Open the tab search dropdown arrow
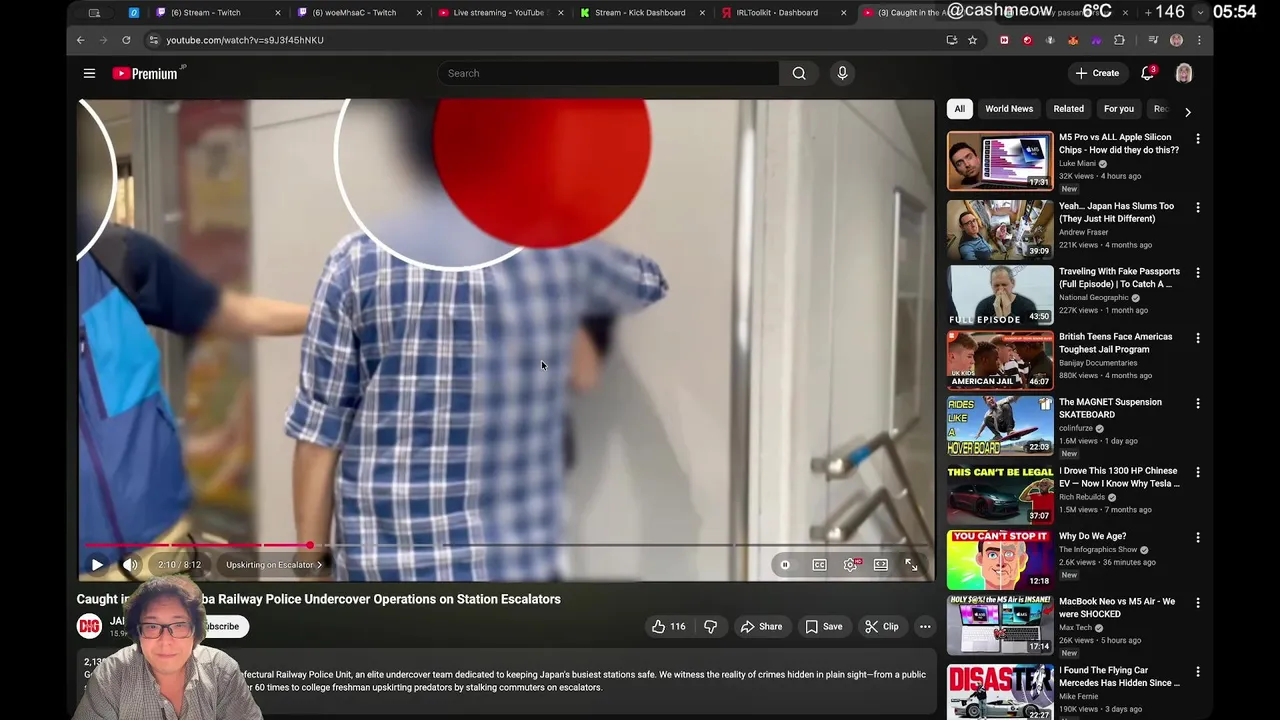This screenshot has width=1280, height=720. click(x=1200, y=12)
